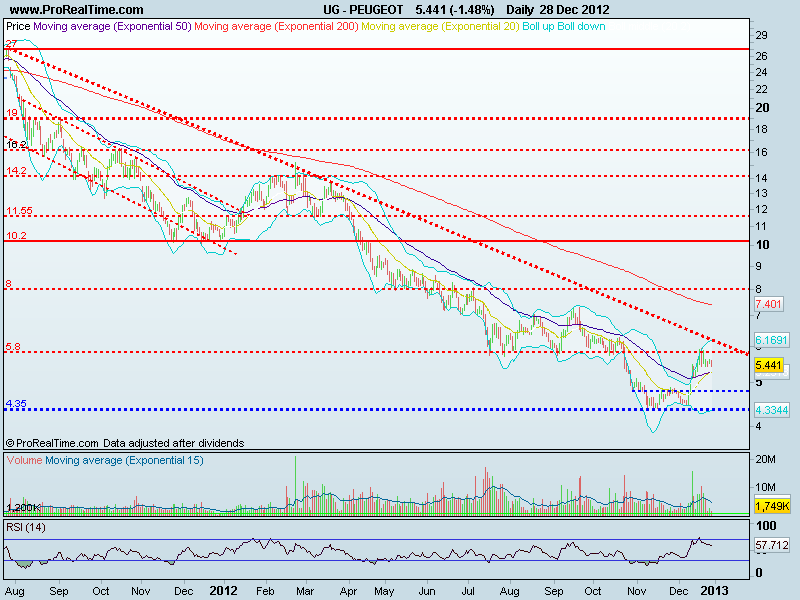Click the 100 RSI axis label
The image size is (800, 600).
click(766, 526)
